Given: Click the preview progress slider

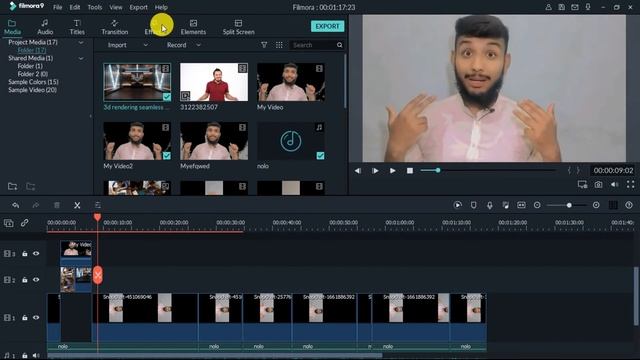Looking at the screenshot, I should [489, 170].
